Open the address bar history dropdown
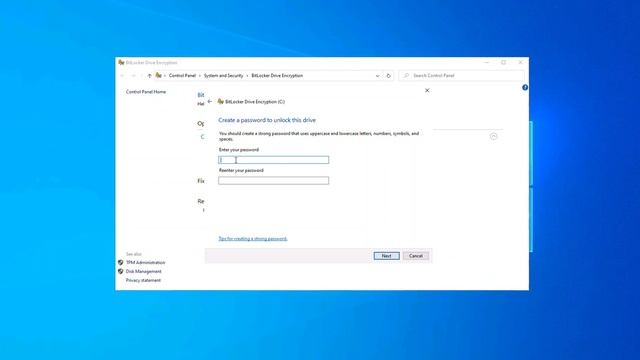This screenshot has width=640, height=360. point(377,76)
